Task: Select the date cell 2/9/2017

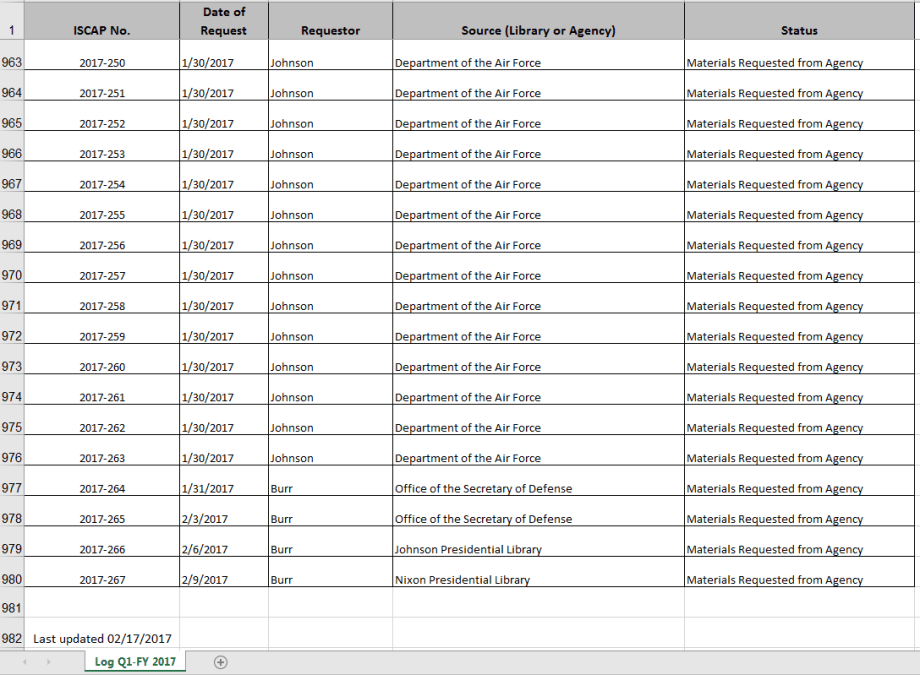Action: (223, 580)
